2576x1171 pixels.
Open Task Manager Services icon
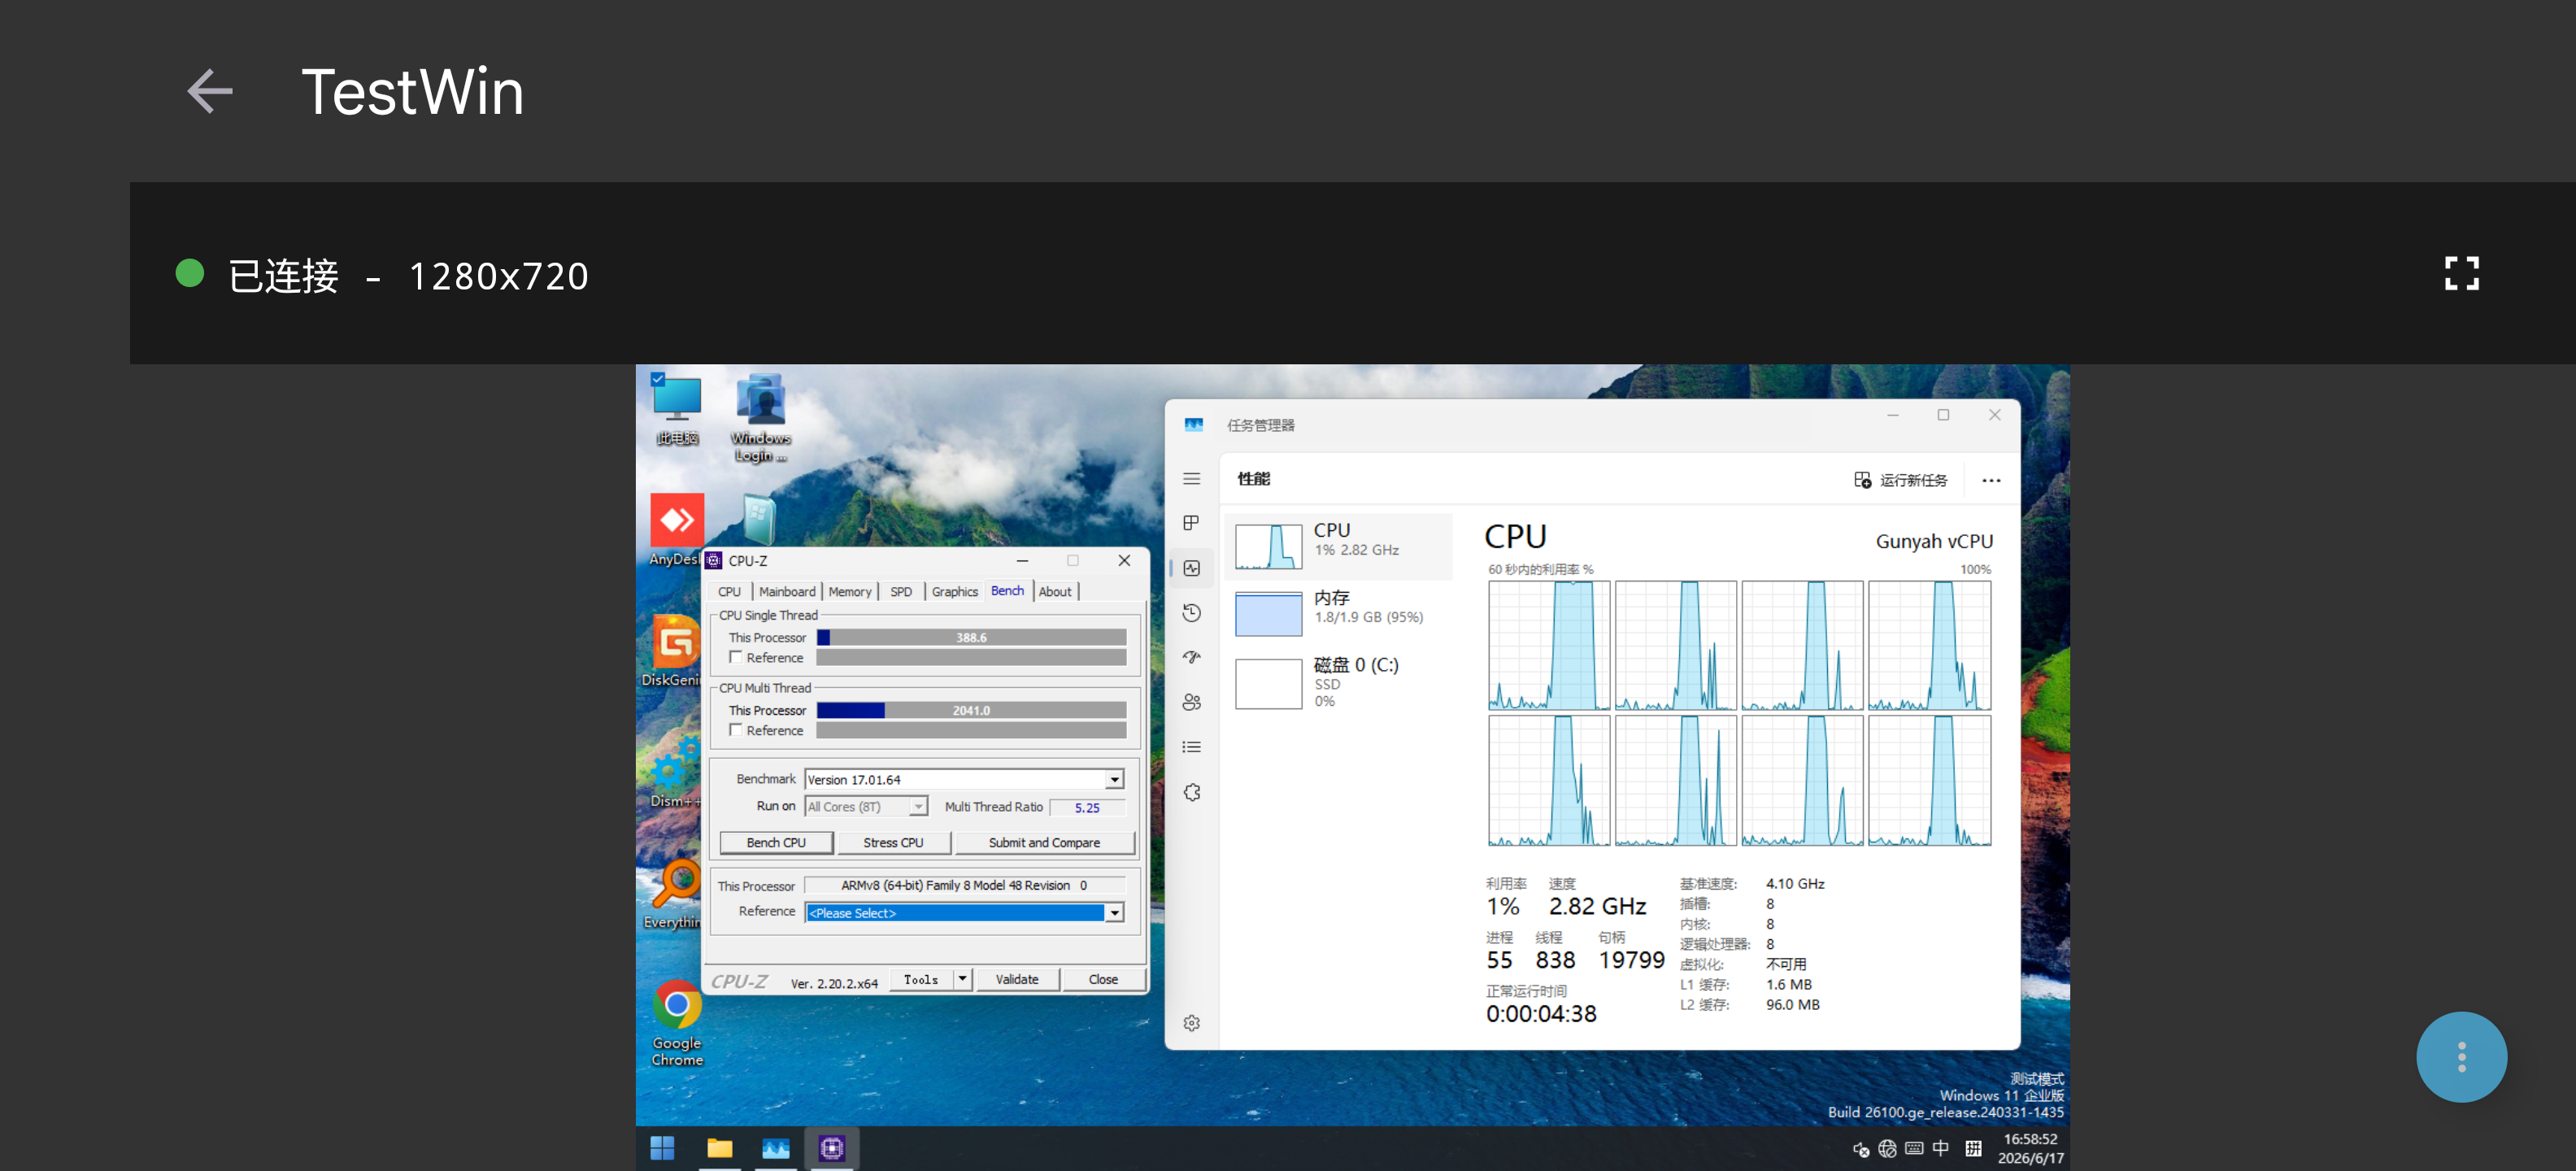click(1191, 792)
